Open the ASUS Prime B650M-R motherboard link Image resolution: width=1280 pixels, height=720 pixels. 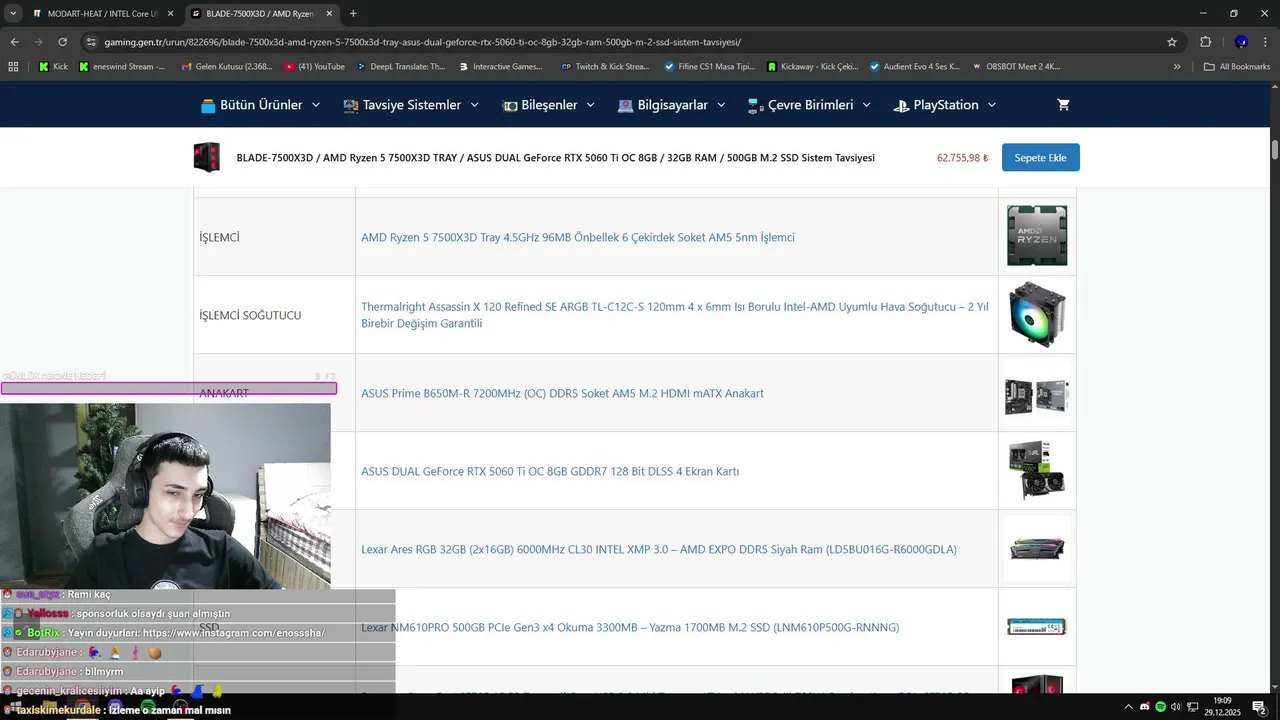(562, 393)
